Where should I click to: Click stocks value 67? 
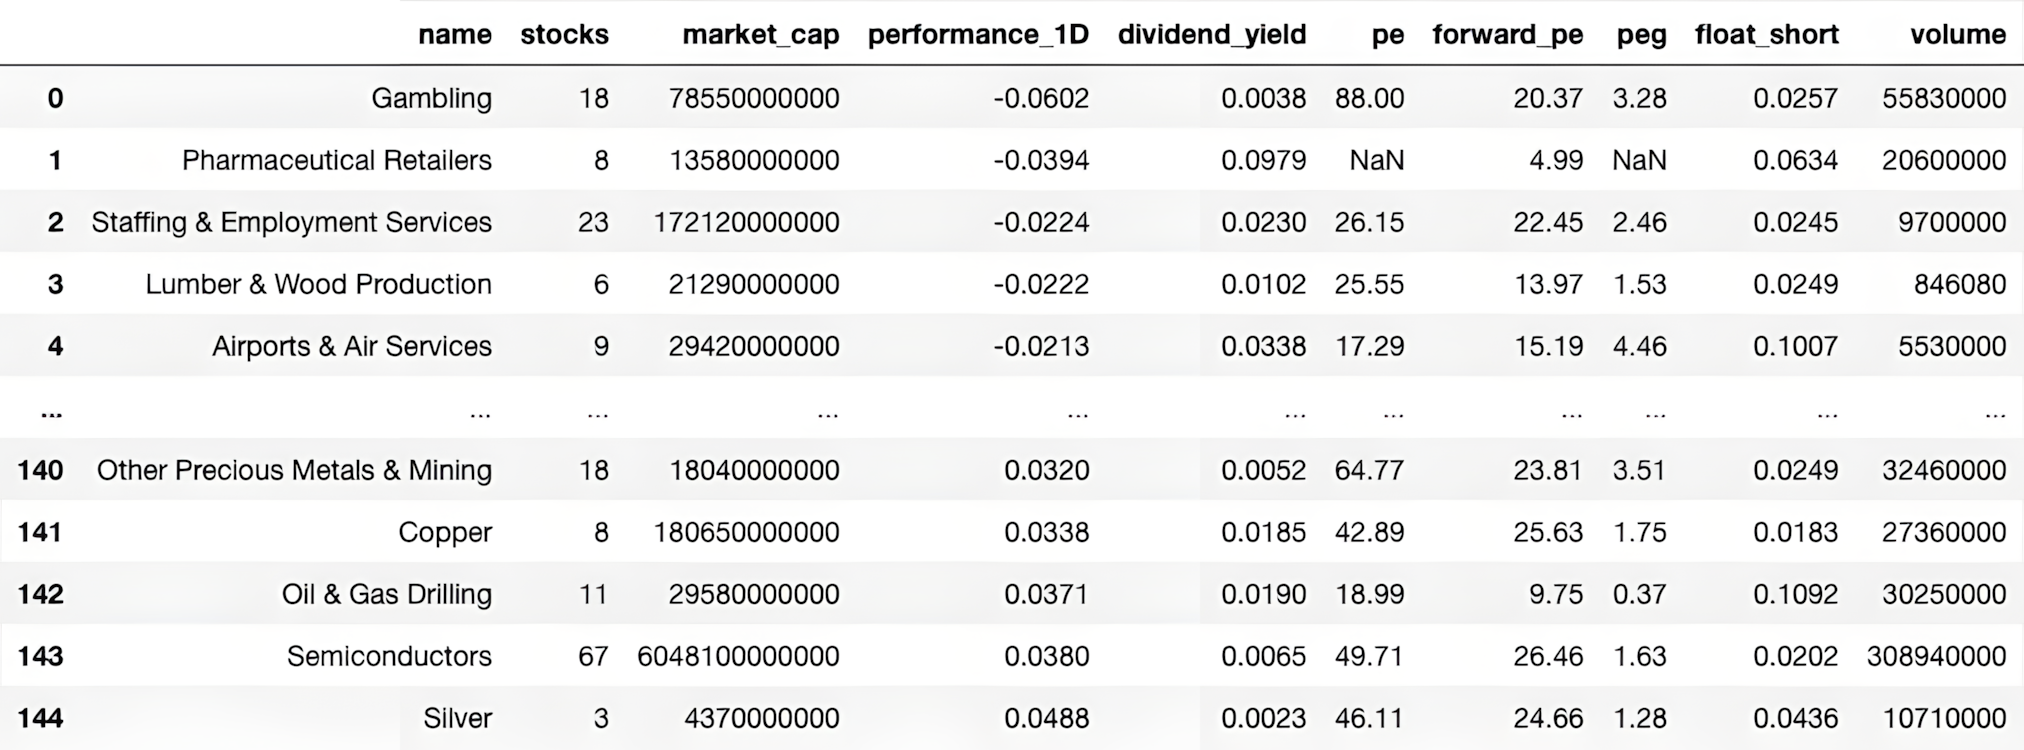coord(593,656)
